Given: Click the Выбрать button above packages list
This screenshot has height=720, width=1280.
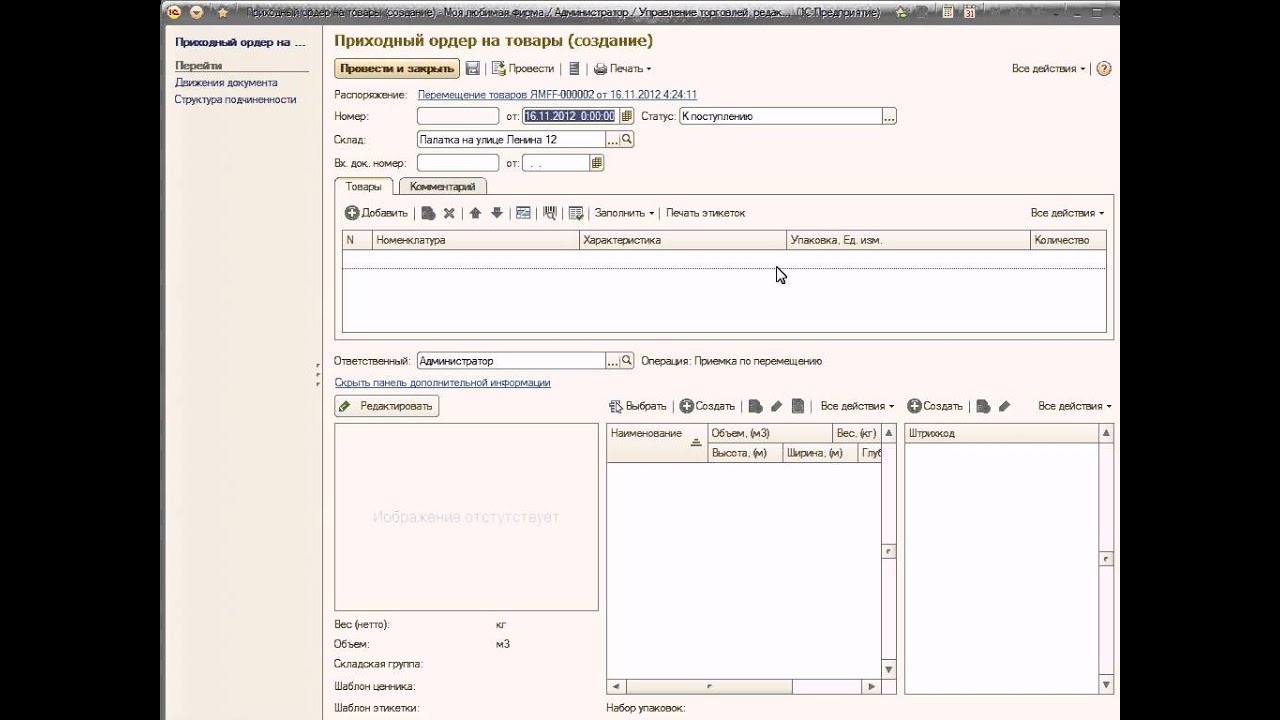Looking at the screenshot, I should click(x=637, y=406).
